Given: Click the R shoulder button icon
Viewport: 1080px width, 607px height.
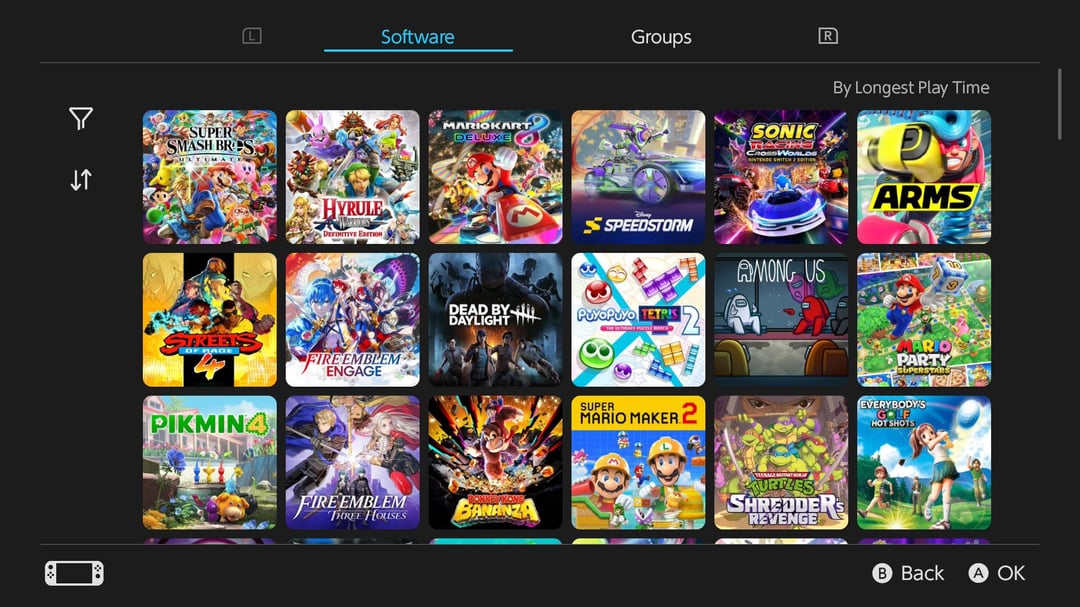Looking at the screenshot, I should pyautogui.click(x=828, y=36).
